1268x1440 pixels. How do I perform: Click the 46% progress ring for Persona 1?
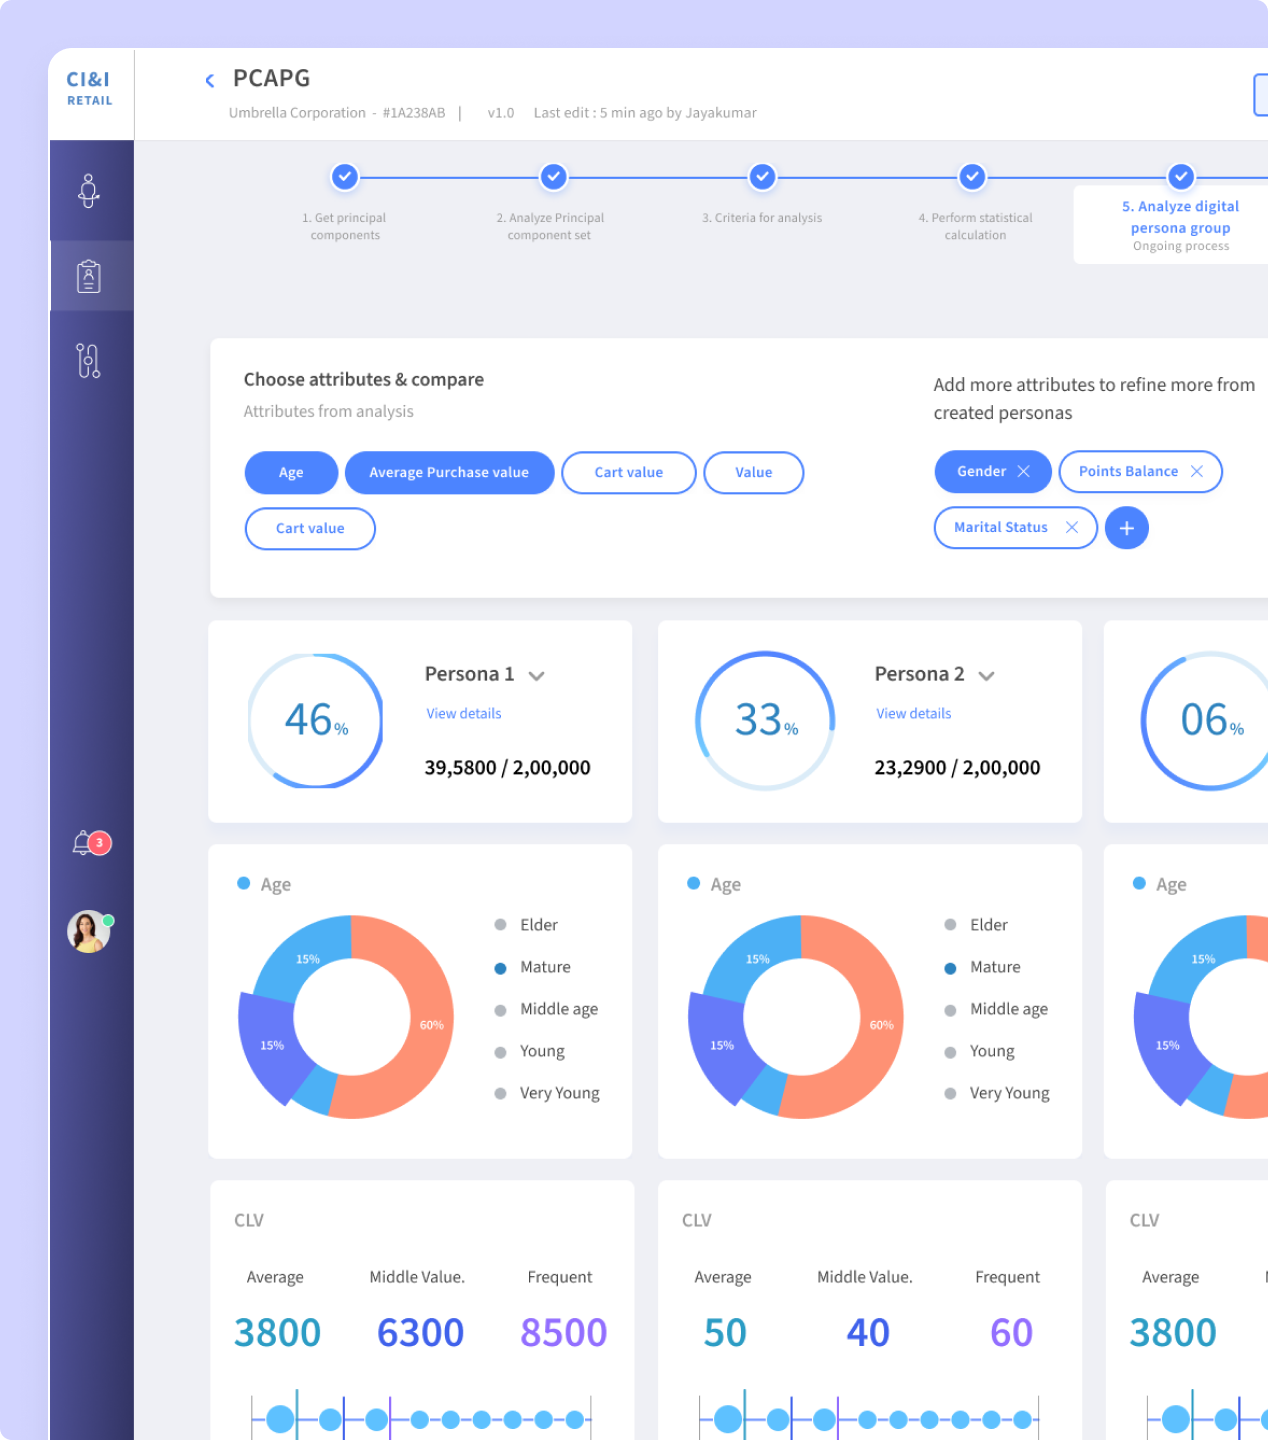(315, 720)
